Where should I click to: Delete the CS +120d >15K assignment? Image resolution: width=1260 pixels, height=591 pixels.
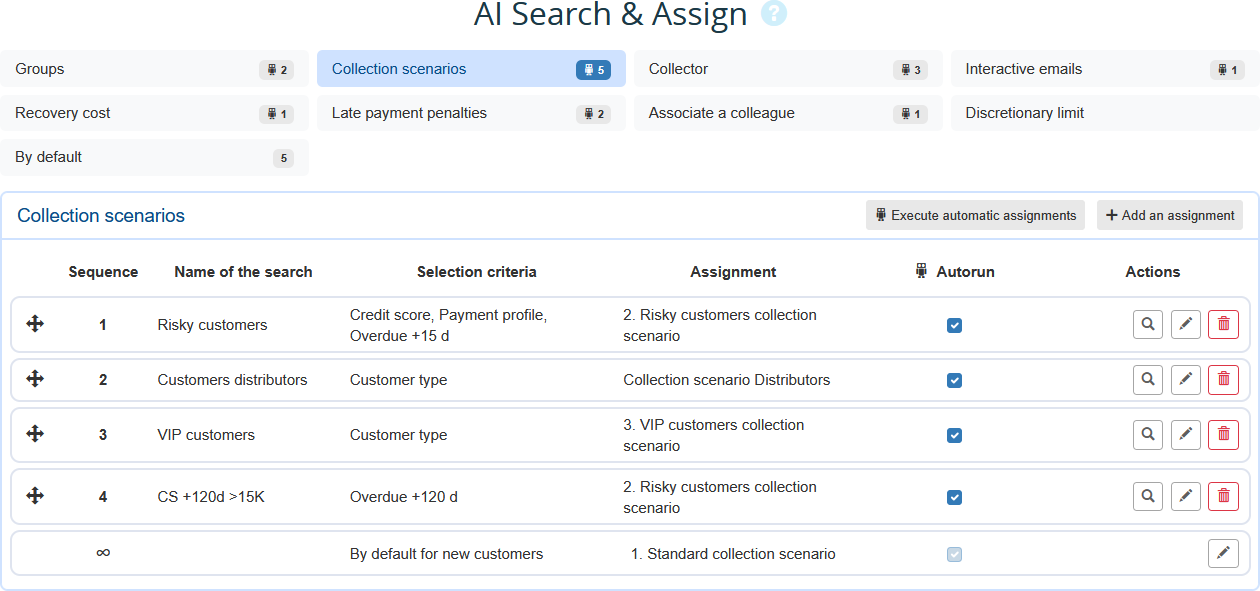(1223, 497)
